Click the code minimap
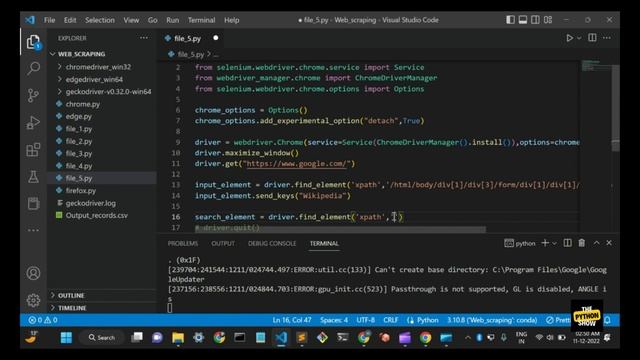 point(596,65)
